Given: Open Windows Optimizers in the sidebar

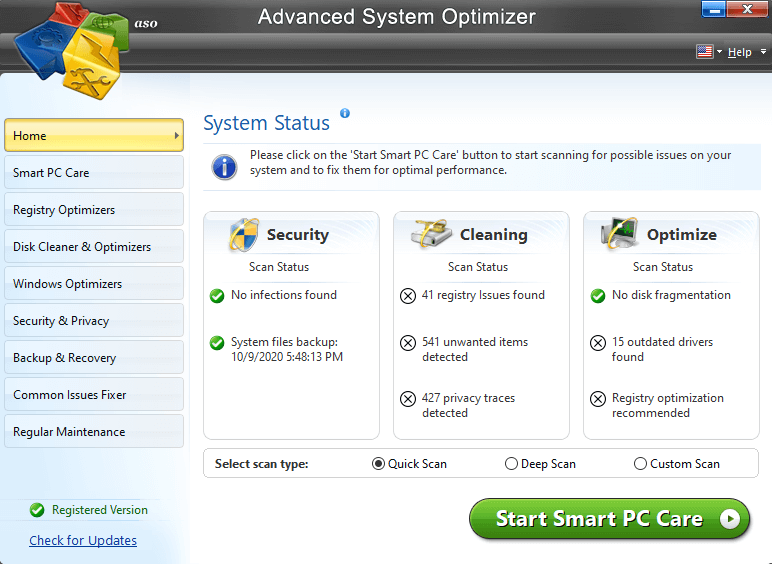Looking at the screenshot, I should (x=94, y=283).
